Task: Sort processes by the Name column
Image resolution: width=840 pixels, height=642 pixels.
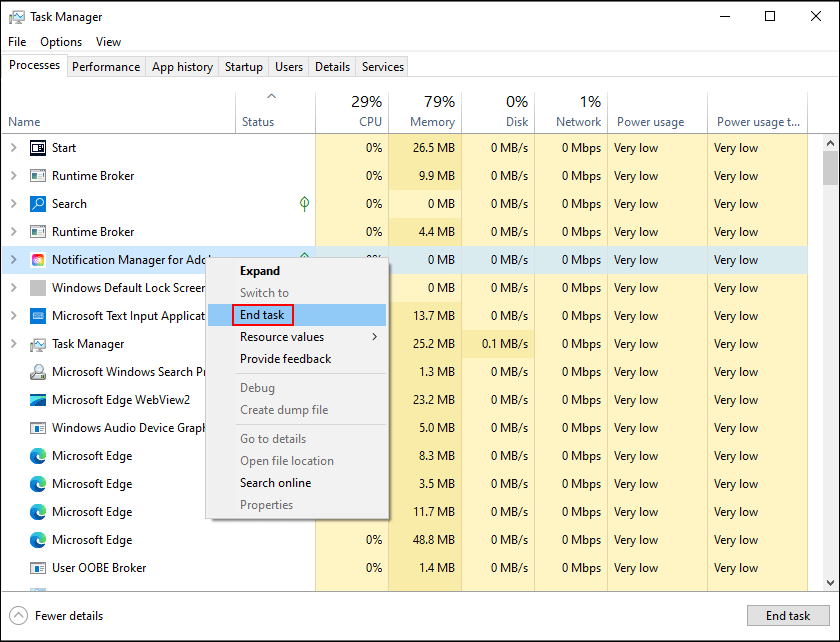Action: tap(119, 113)
